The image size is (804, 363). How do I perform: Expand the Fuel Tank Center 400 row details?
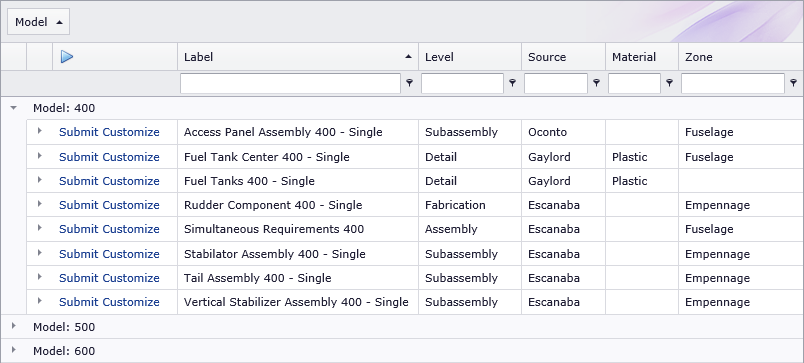tap(39, 156)
